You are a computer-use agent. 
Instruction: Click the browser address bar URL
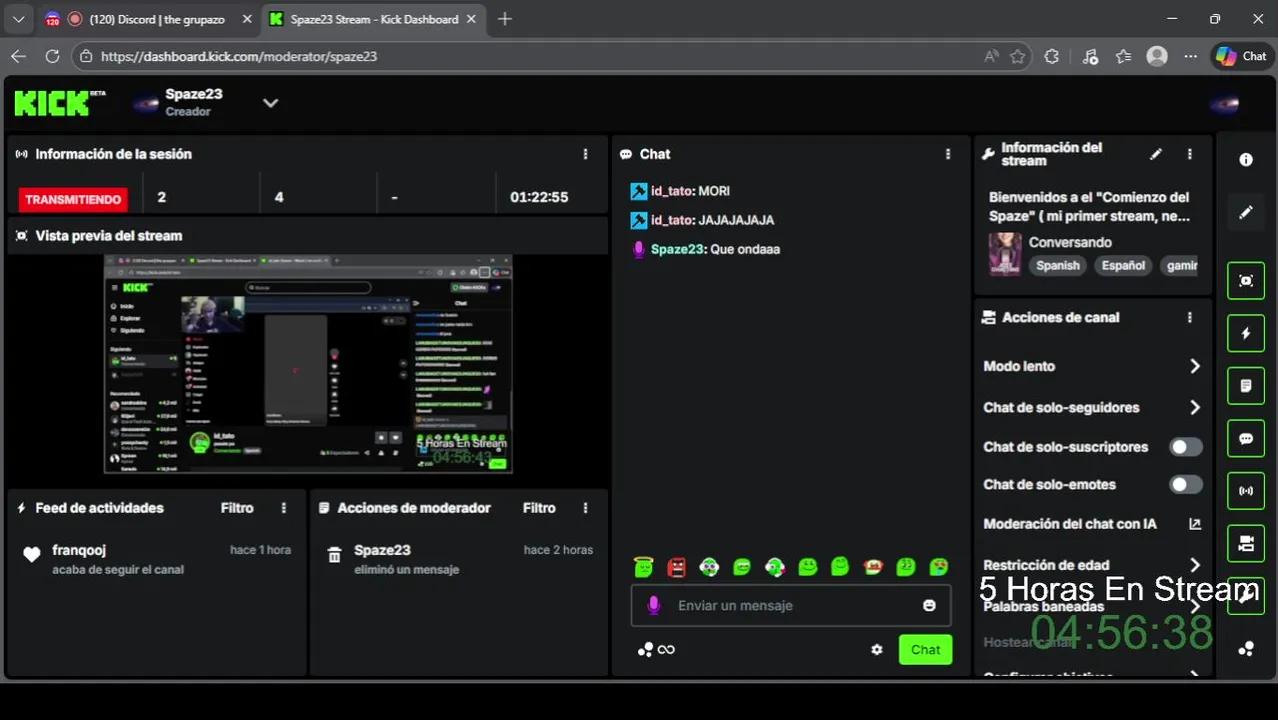pyautogui.click(x=239, y=57)
